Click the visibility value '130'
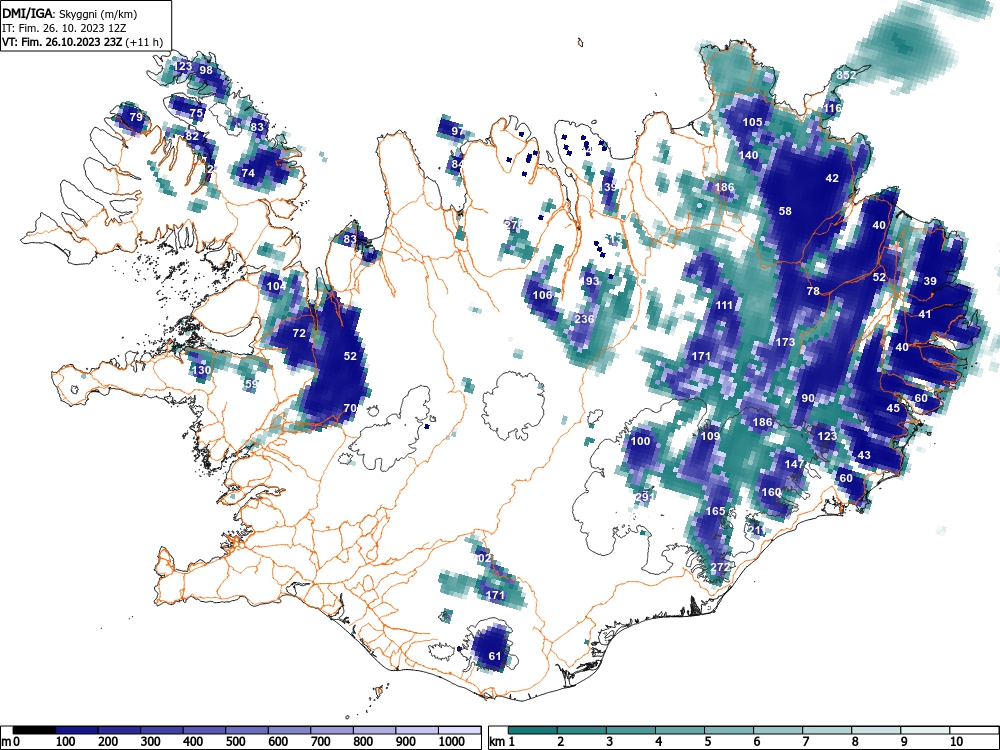The image size is (1000, 750). [201, 370]
